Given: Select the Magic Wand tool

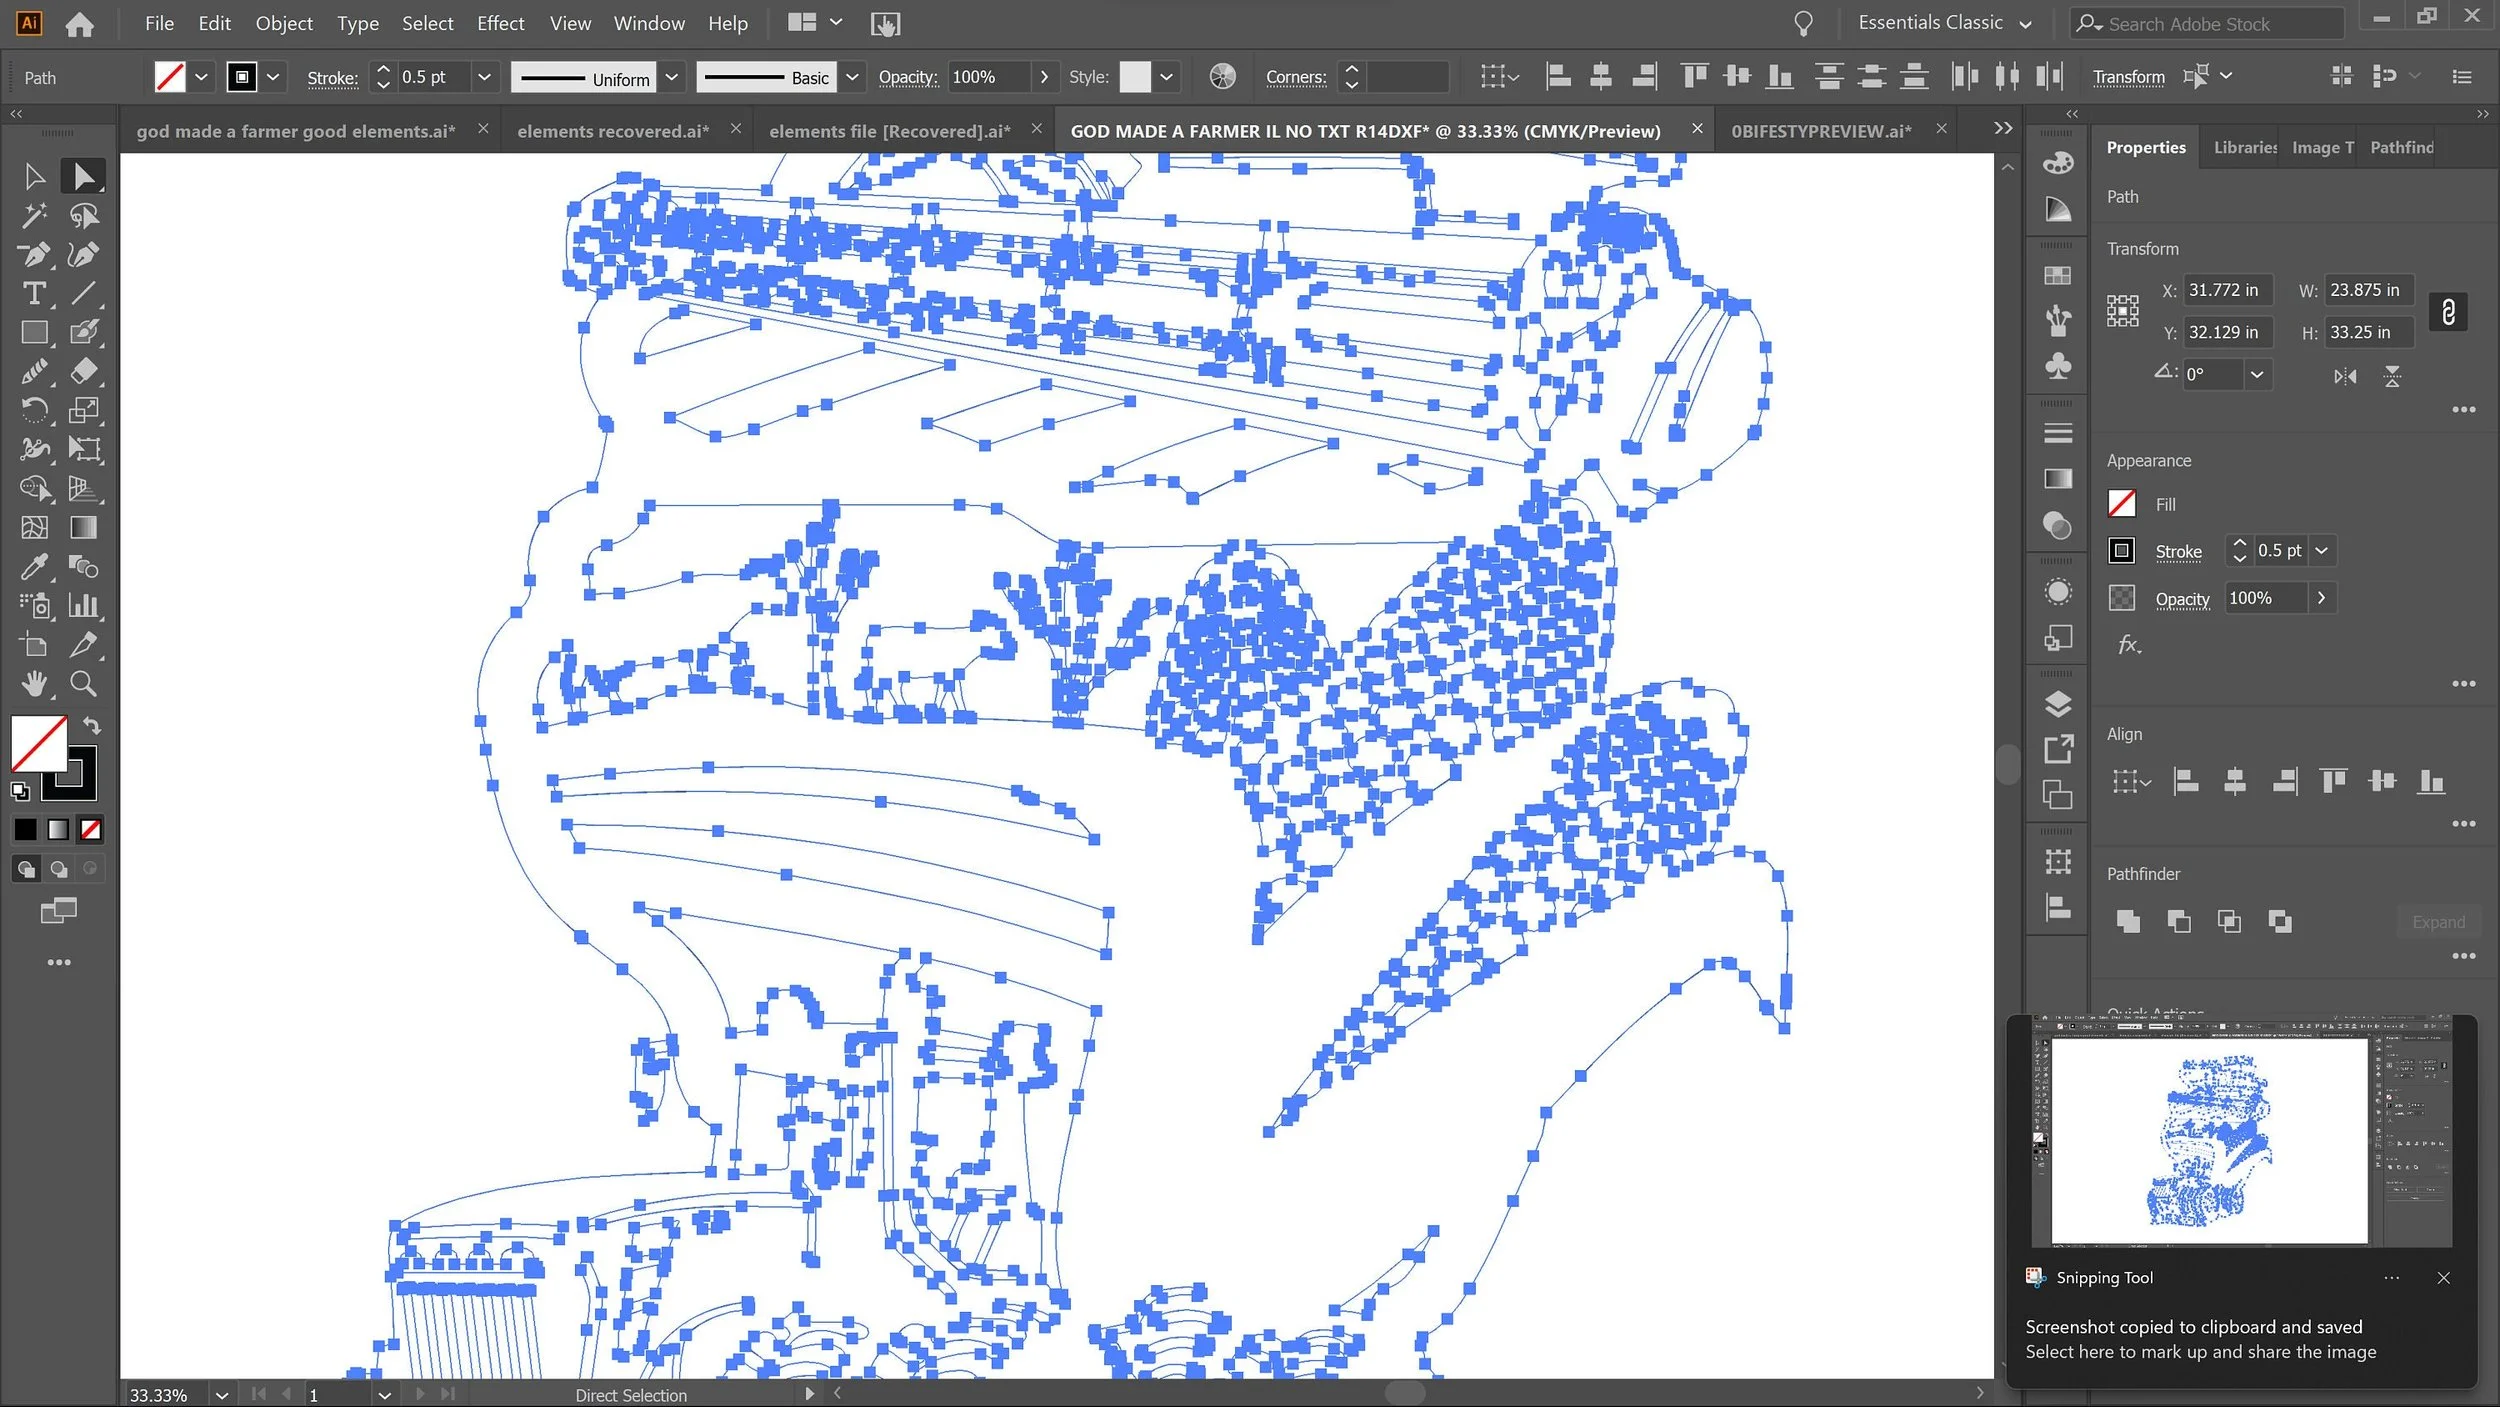Looking at the screenshot, I should [x=34, y=215].
